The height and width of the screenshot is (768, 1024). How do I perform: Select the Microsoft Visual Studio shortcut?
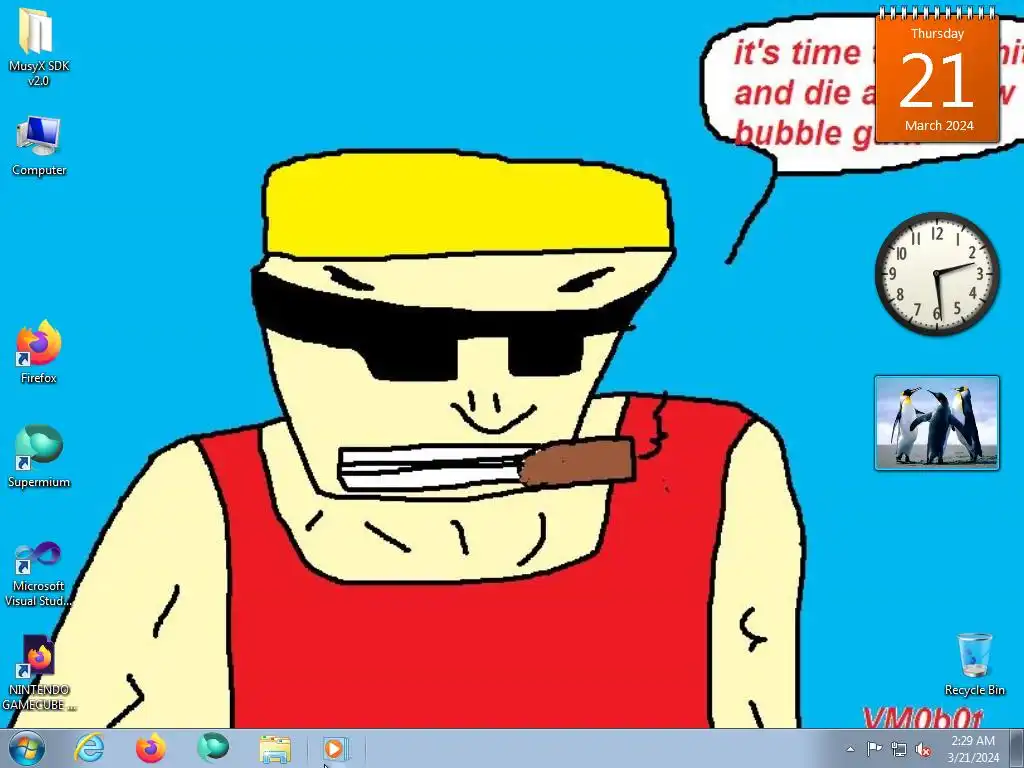click(x=39, y=573)
